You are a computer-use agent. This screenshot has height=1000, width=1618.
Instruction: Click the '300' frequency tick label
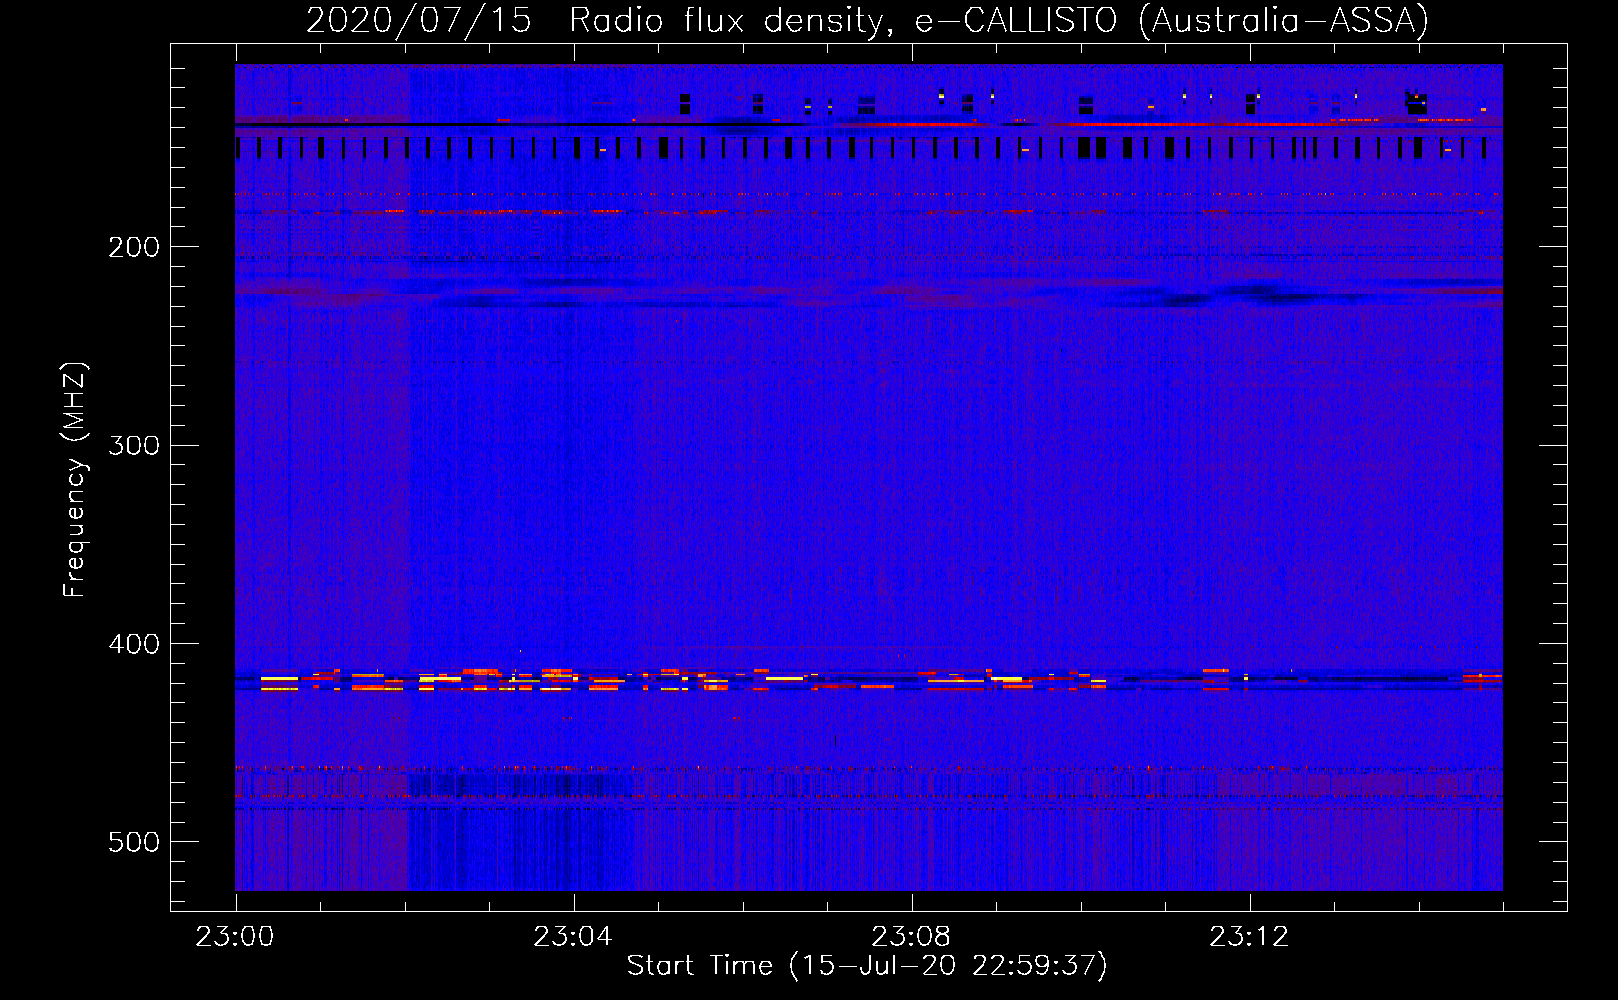(134, 445)
